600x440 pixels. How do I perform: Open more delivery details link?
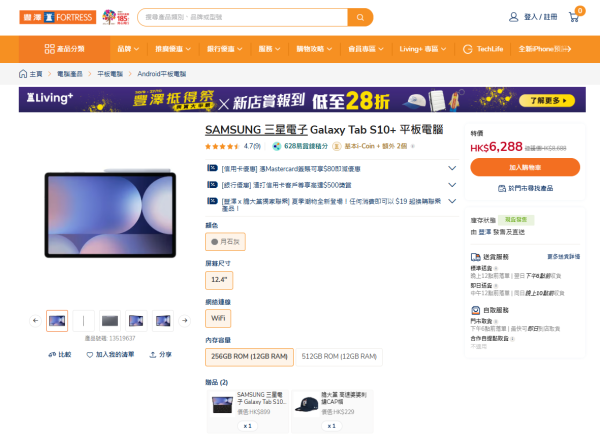click(x=563, y=257)
